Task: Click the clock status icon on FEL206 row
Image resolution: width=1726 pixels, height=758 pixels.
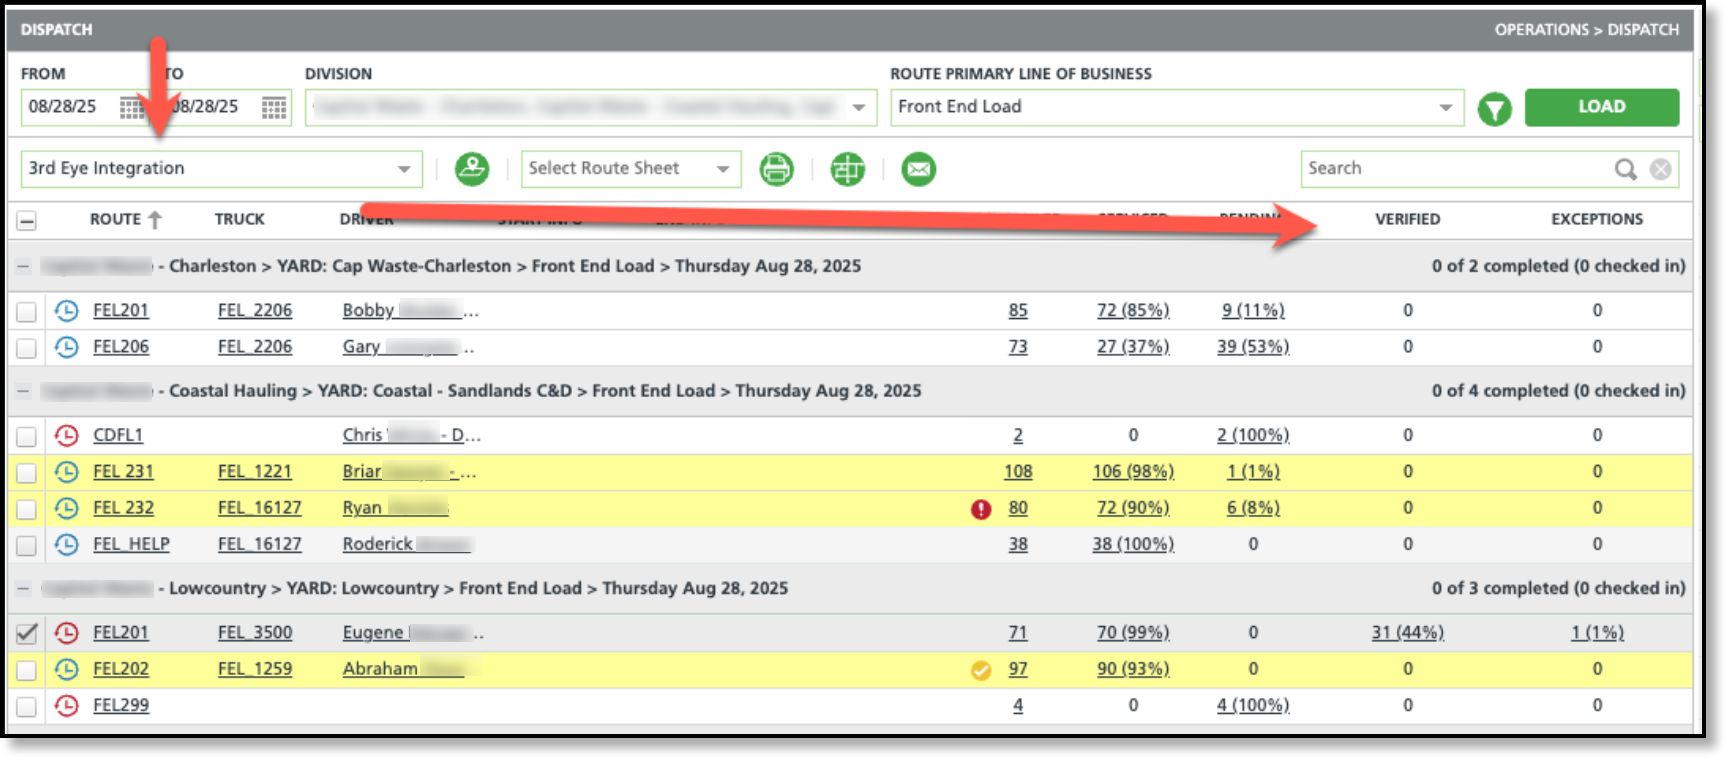Action: (x=66, y=347)
